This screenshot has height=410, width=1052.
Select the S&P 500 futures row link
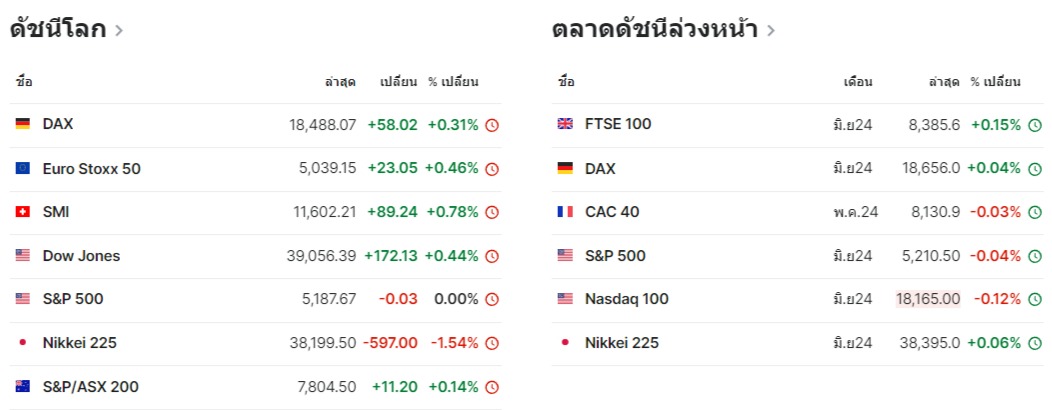click(x=615, y=256)
